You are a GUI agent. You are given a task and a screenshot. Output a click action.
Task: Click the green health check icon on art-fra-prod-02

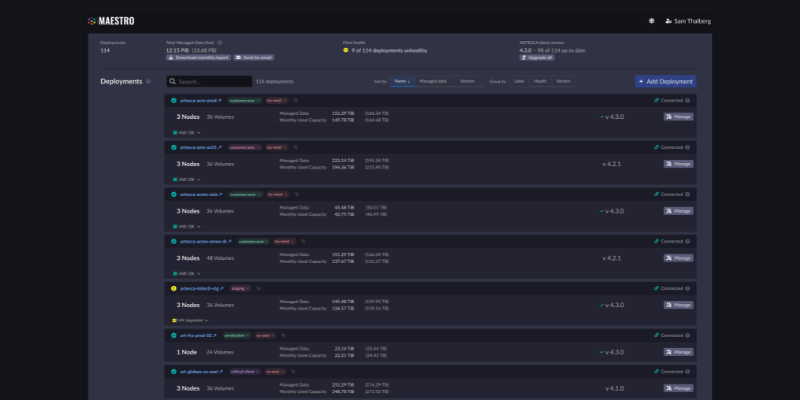click(173, 335)
